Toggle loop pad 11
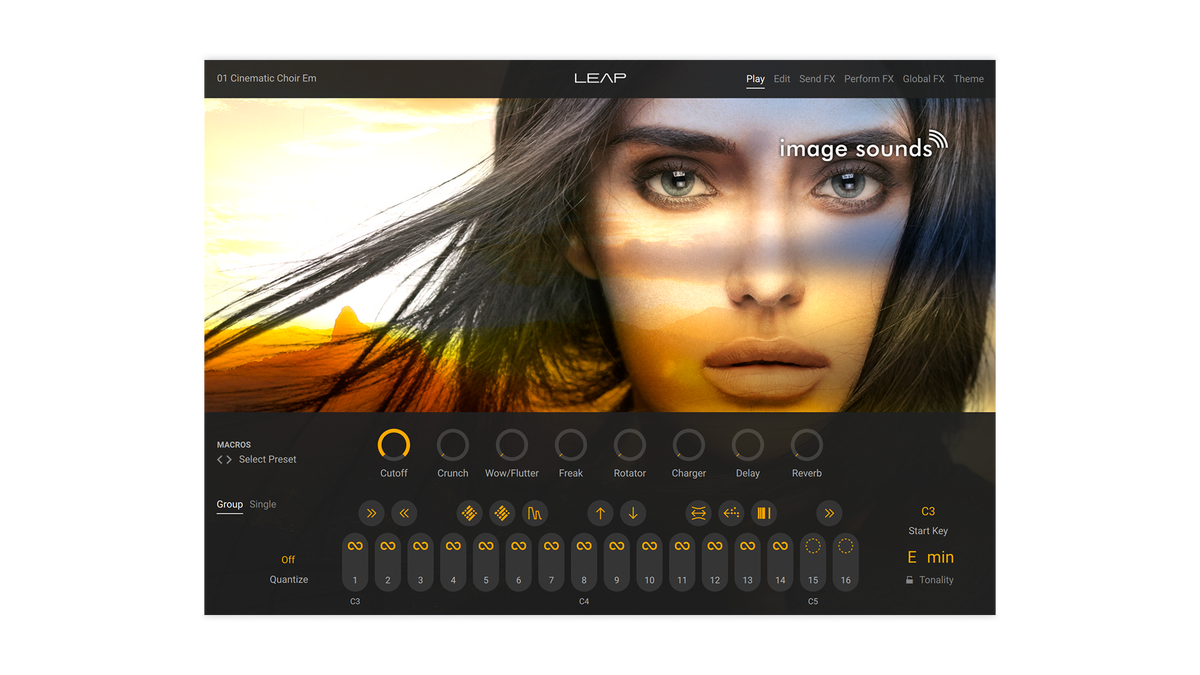Viewport: 1200px width, 675px height. [682, 562]
